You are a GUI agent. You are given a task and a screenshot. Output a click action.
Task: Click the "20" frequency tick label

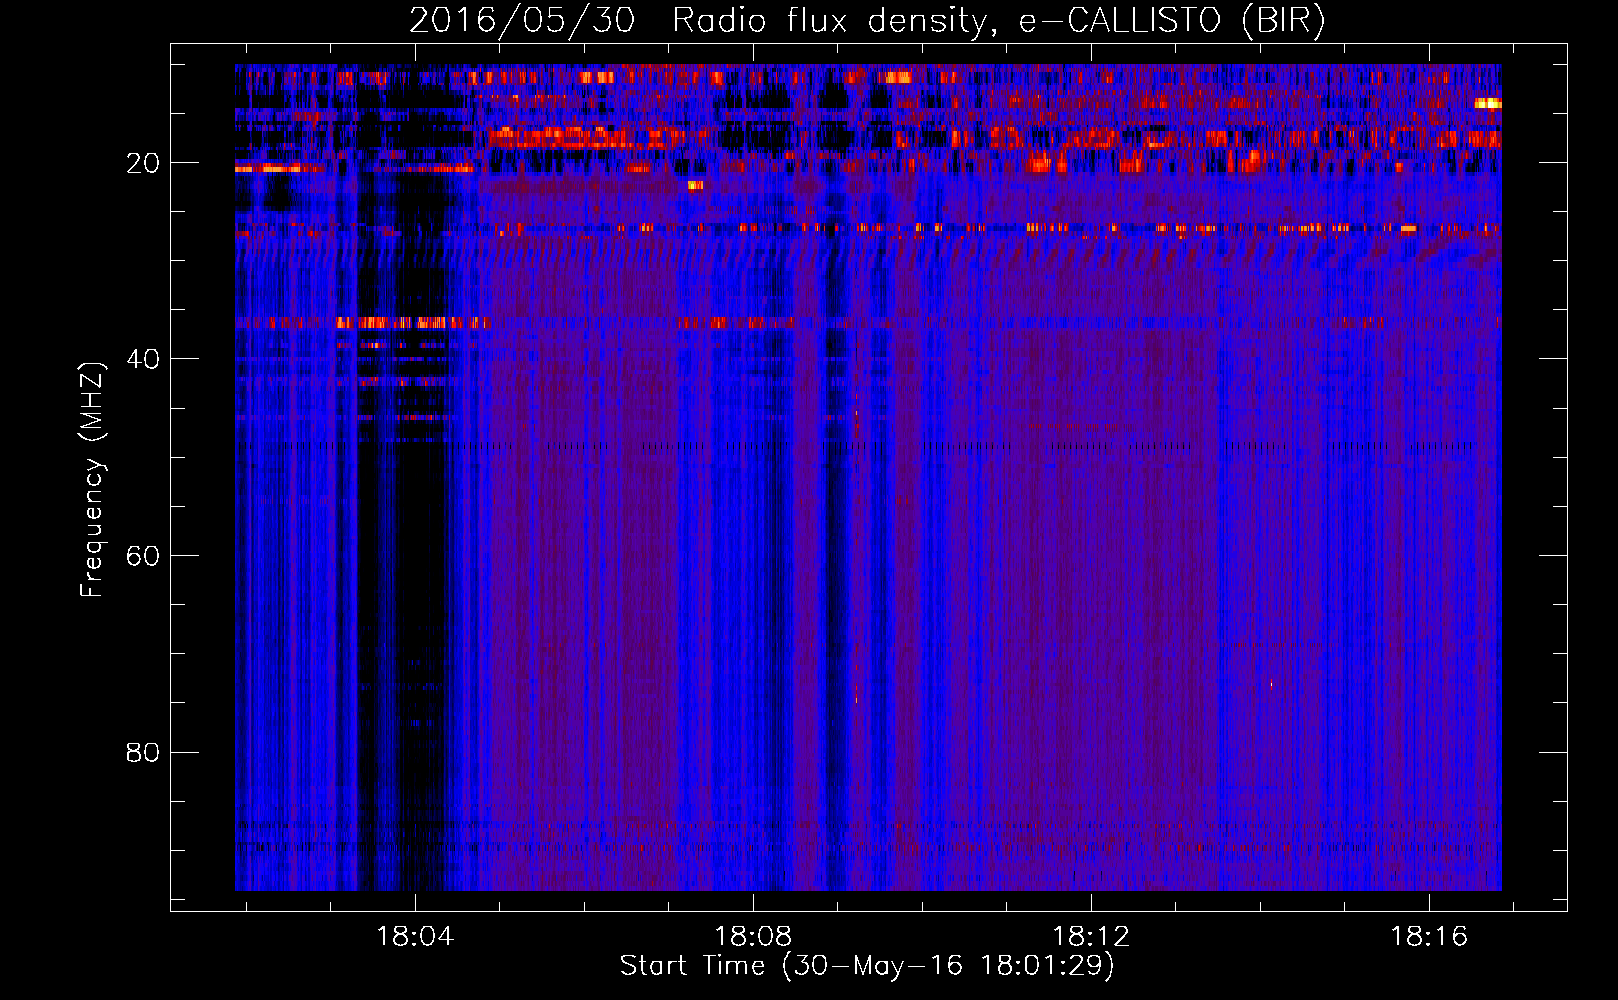click(143, 163)
